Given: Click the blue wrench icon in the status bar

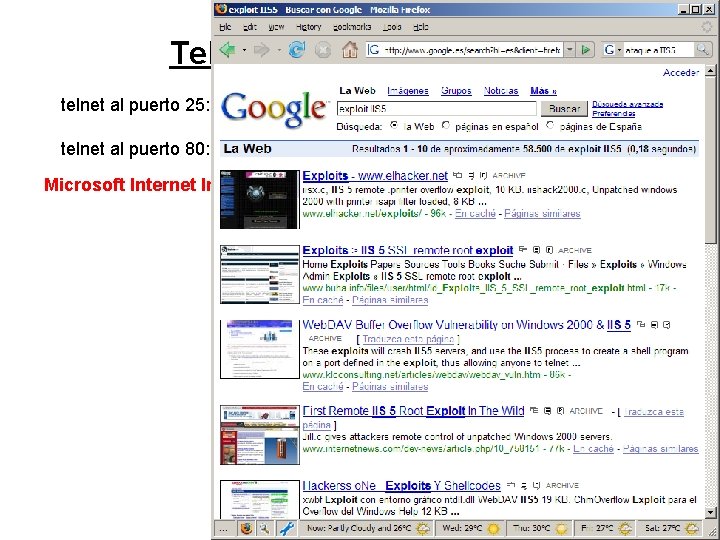Looking at the screenshot, I should click(x=287, y=529).
